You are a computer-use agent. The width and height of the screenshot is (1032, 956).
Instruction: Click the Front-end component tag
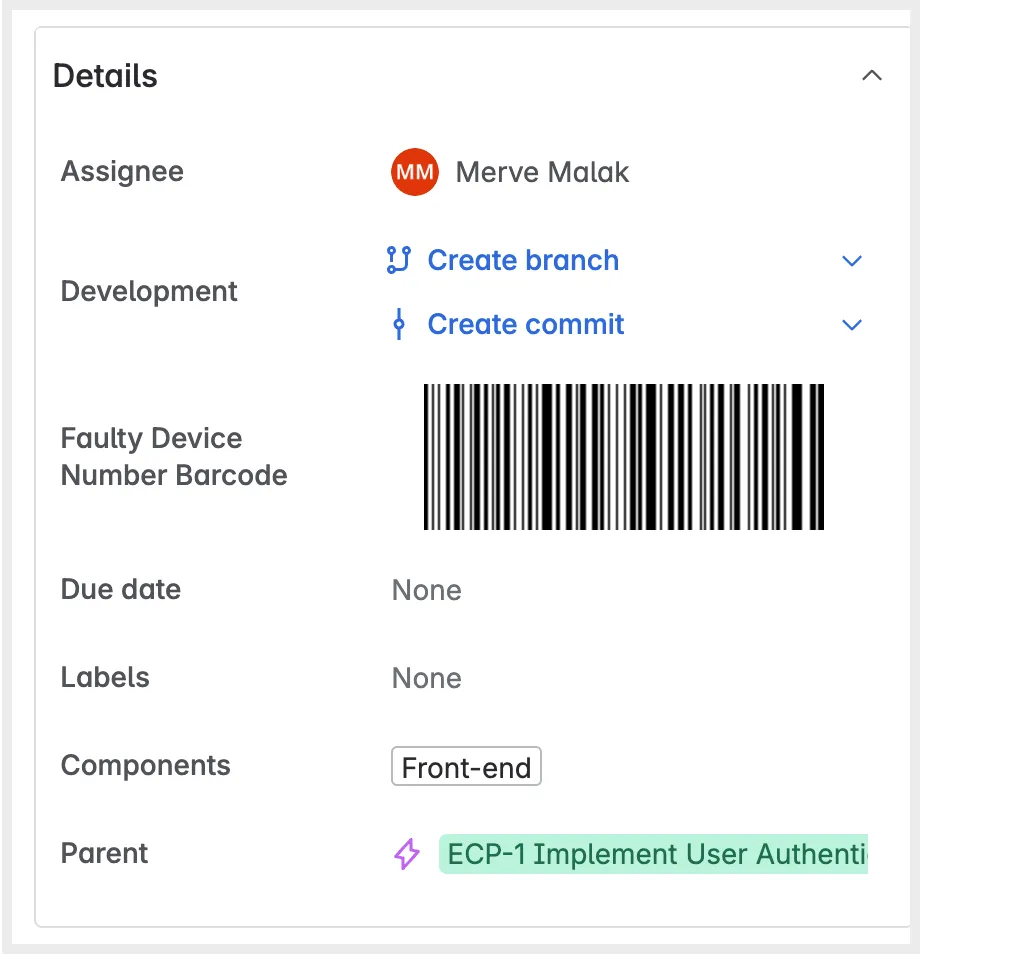pos(466,767)
